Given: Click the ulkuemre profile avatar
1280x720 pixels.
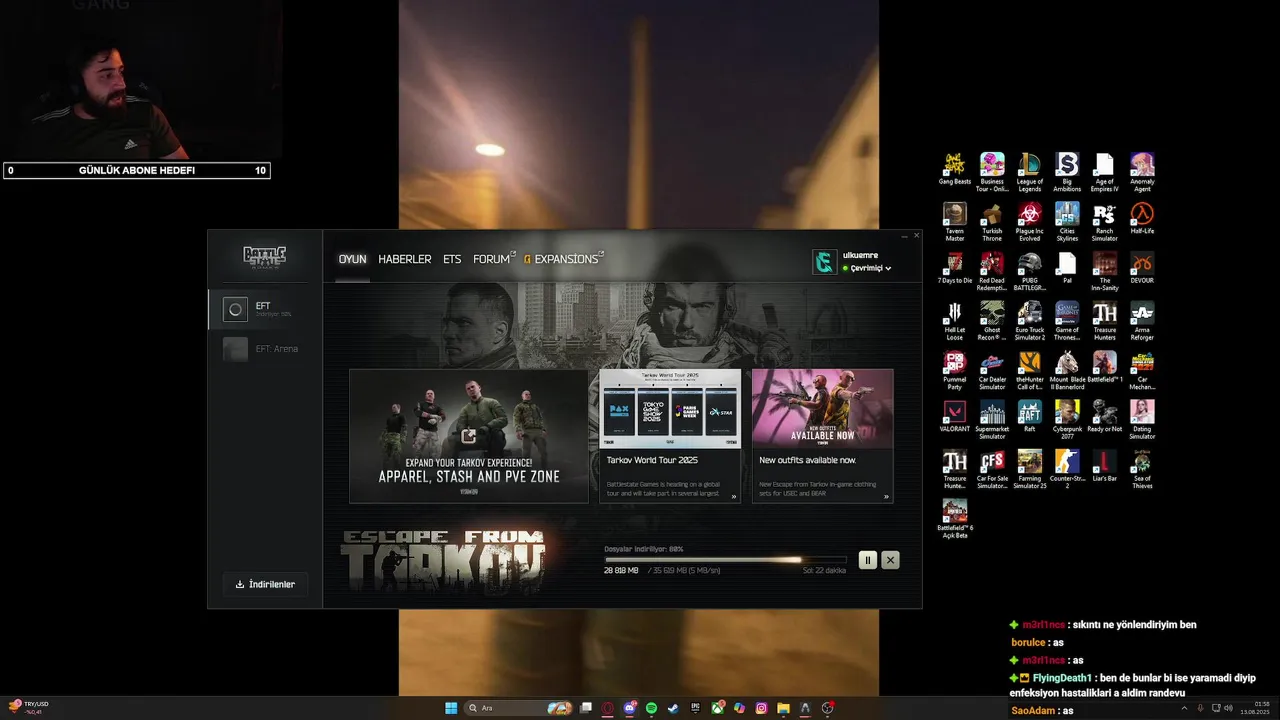Looking at the screenshot, I should (824, 262).
